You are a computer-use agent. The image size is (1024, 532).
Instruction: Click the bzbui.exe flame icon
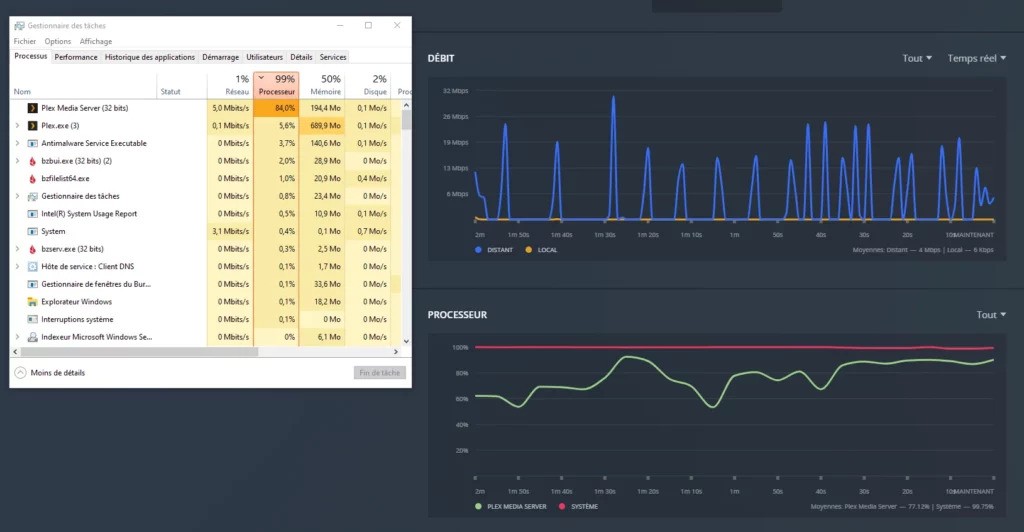click(x=32, y=161)
